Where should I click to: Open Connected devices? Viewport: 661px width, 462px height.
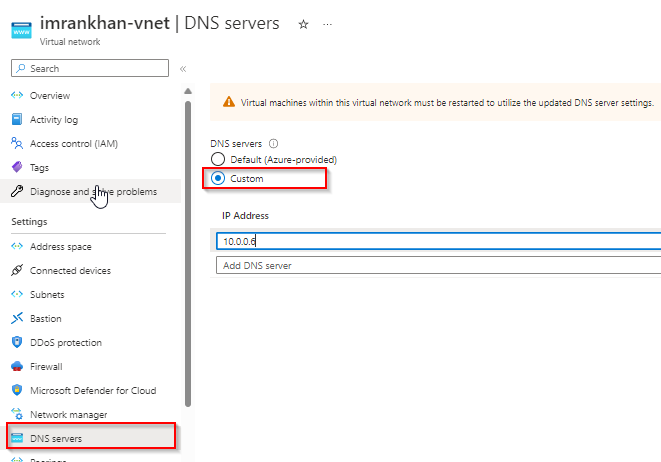[70, 271]
